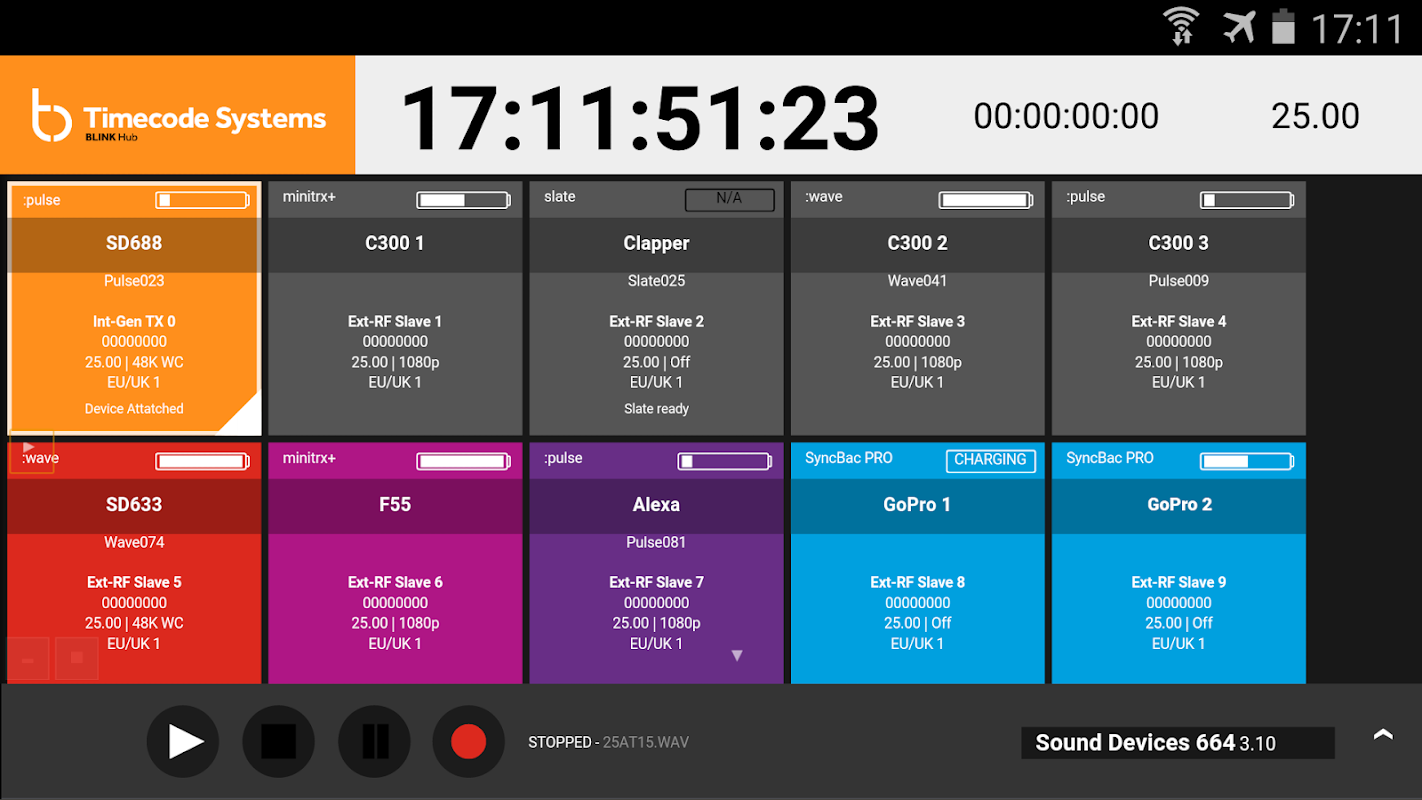Select the GoPro 2 device name
This screenshot has height=800, width=1422.
(x=1179, y=504)
